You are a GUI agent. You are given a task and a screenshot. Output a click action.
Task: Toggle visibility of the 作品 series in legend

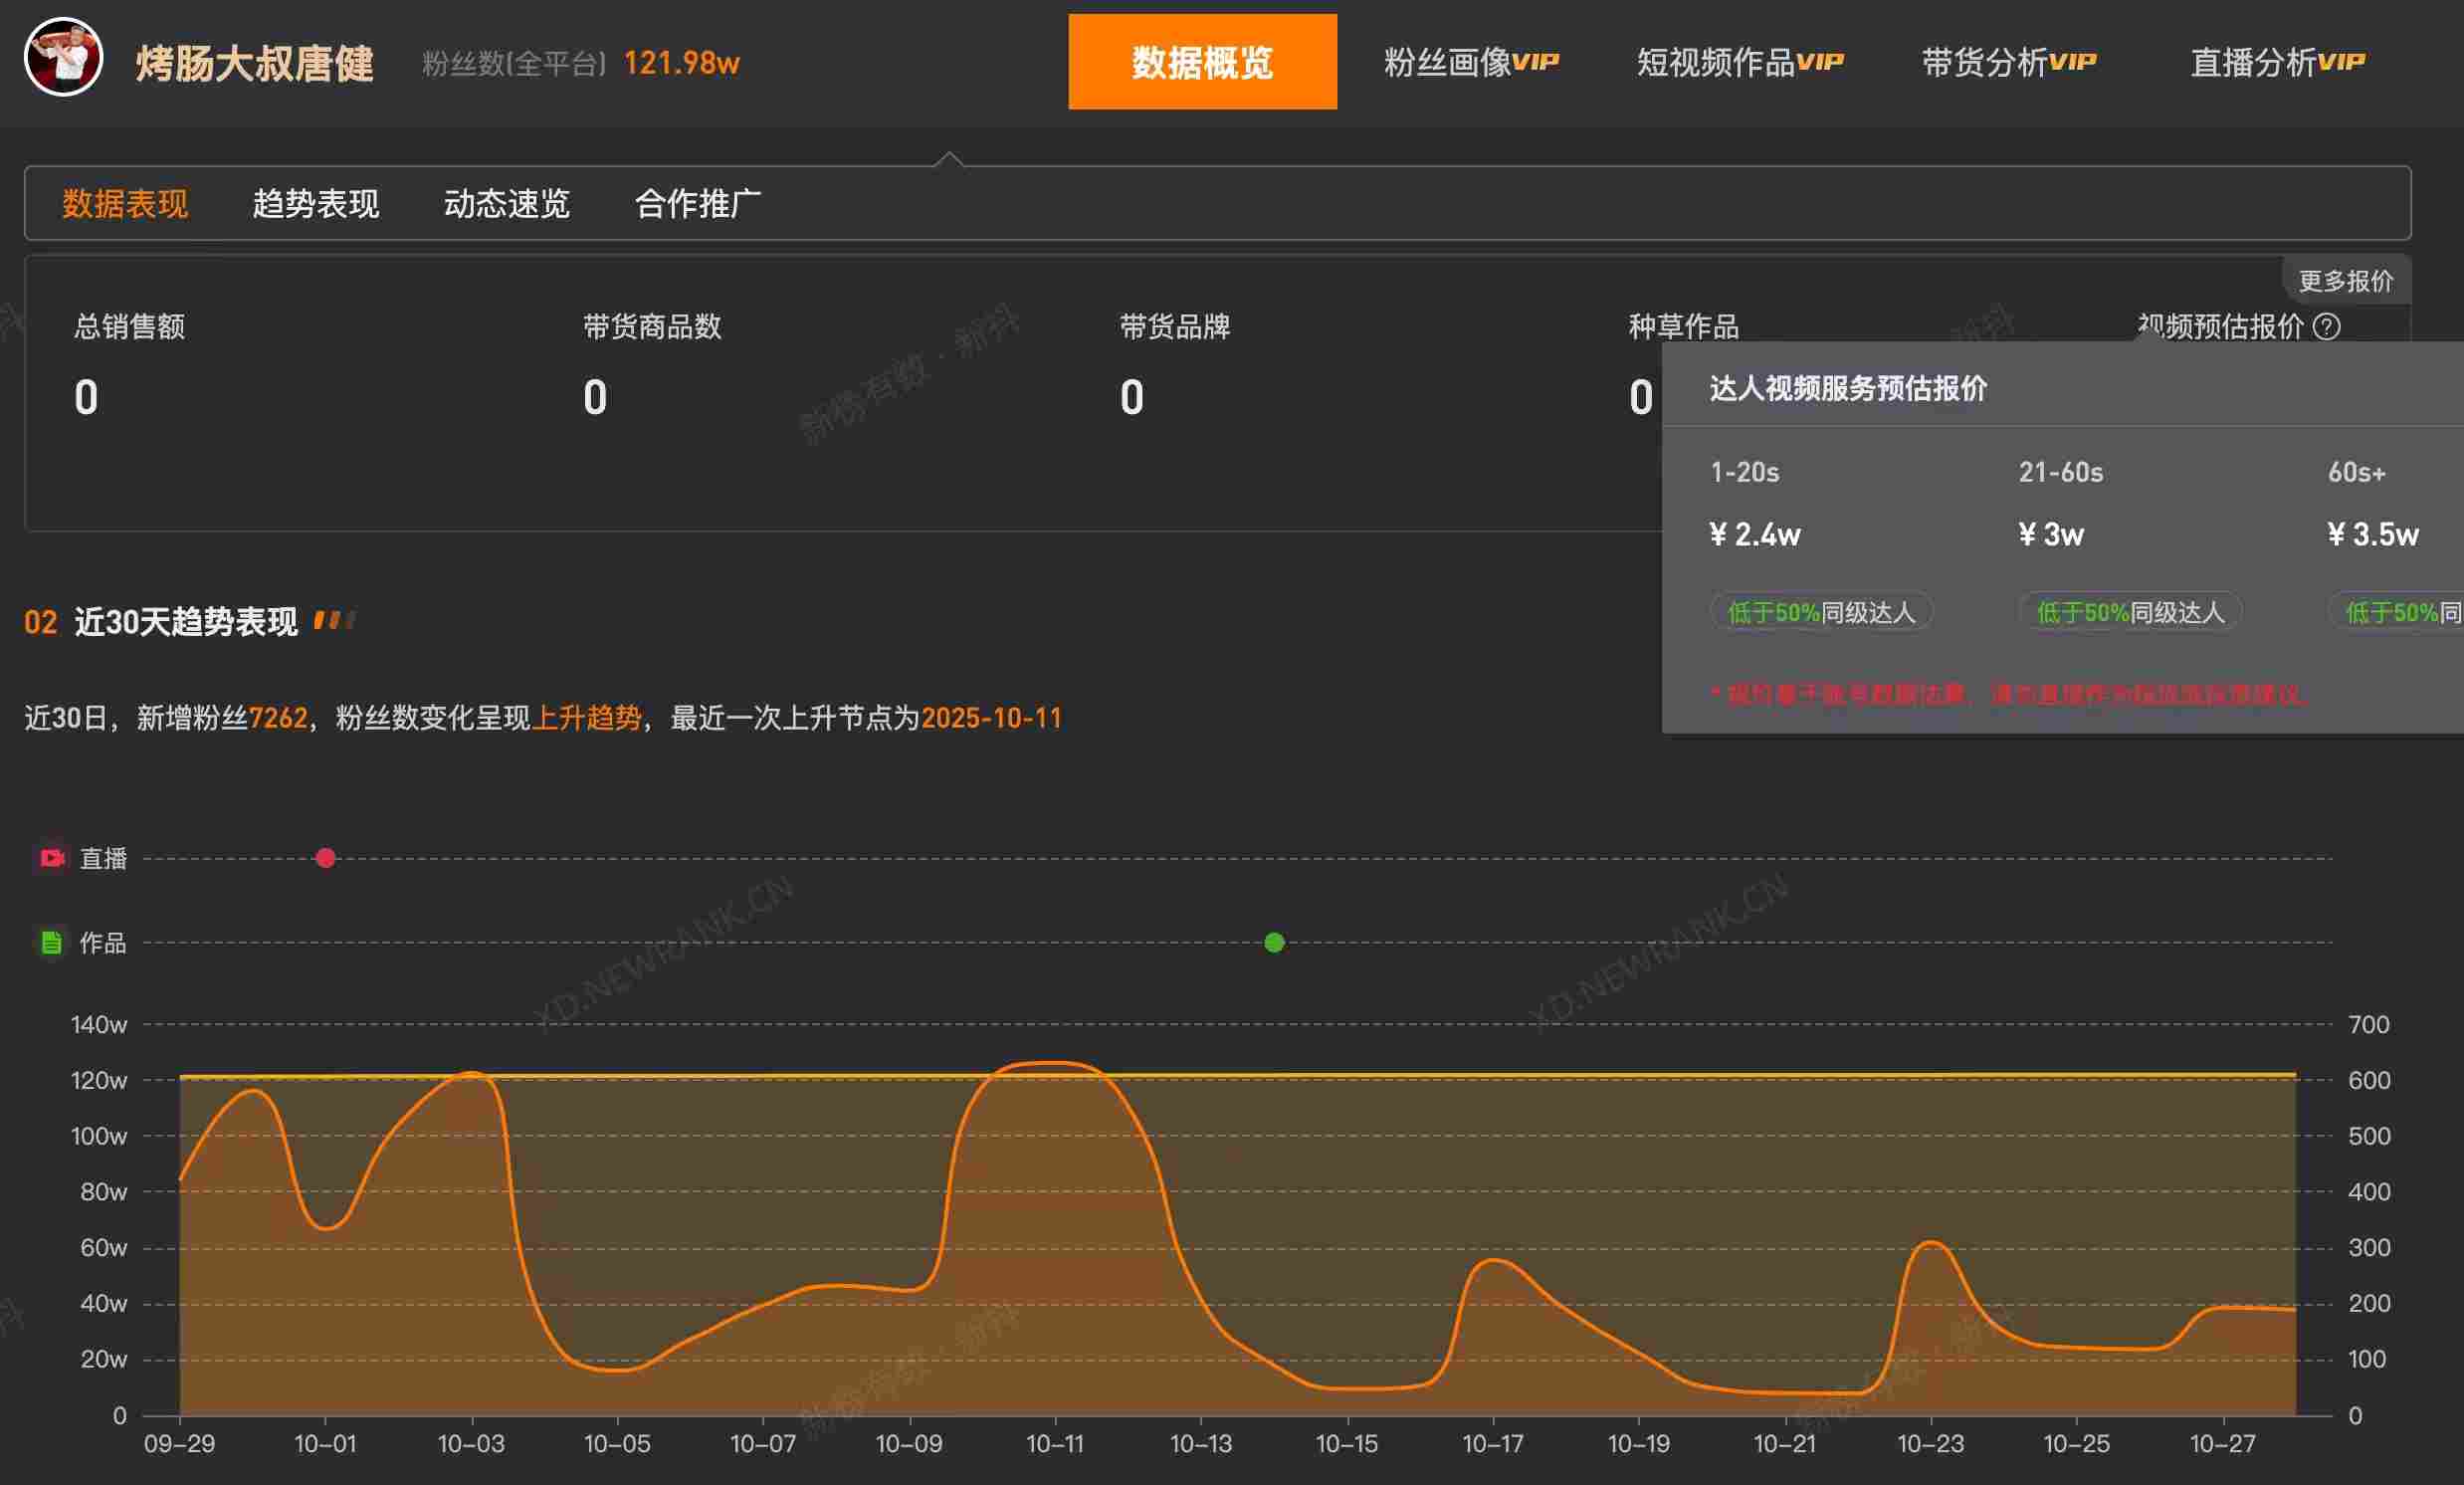(103, 943)
